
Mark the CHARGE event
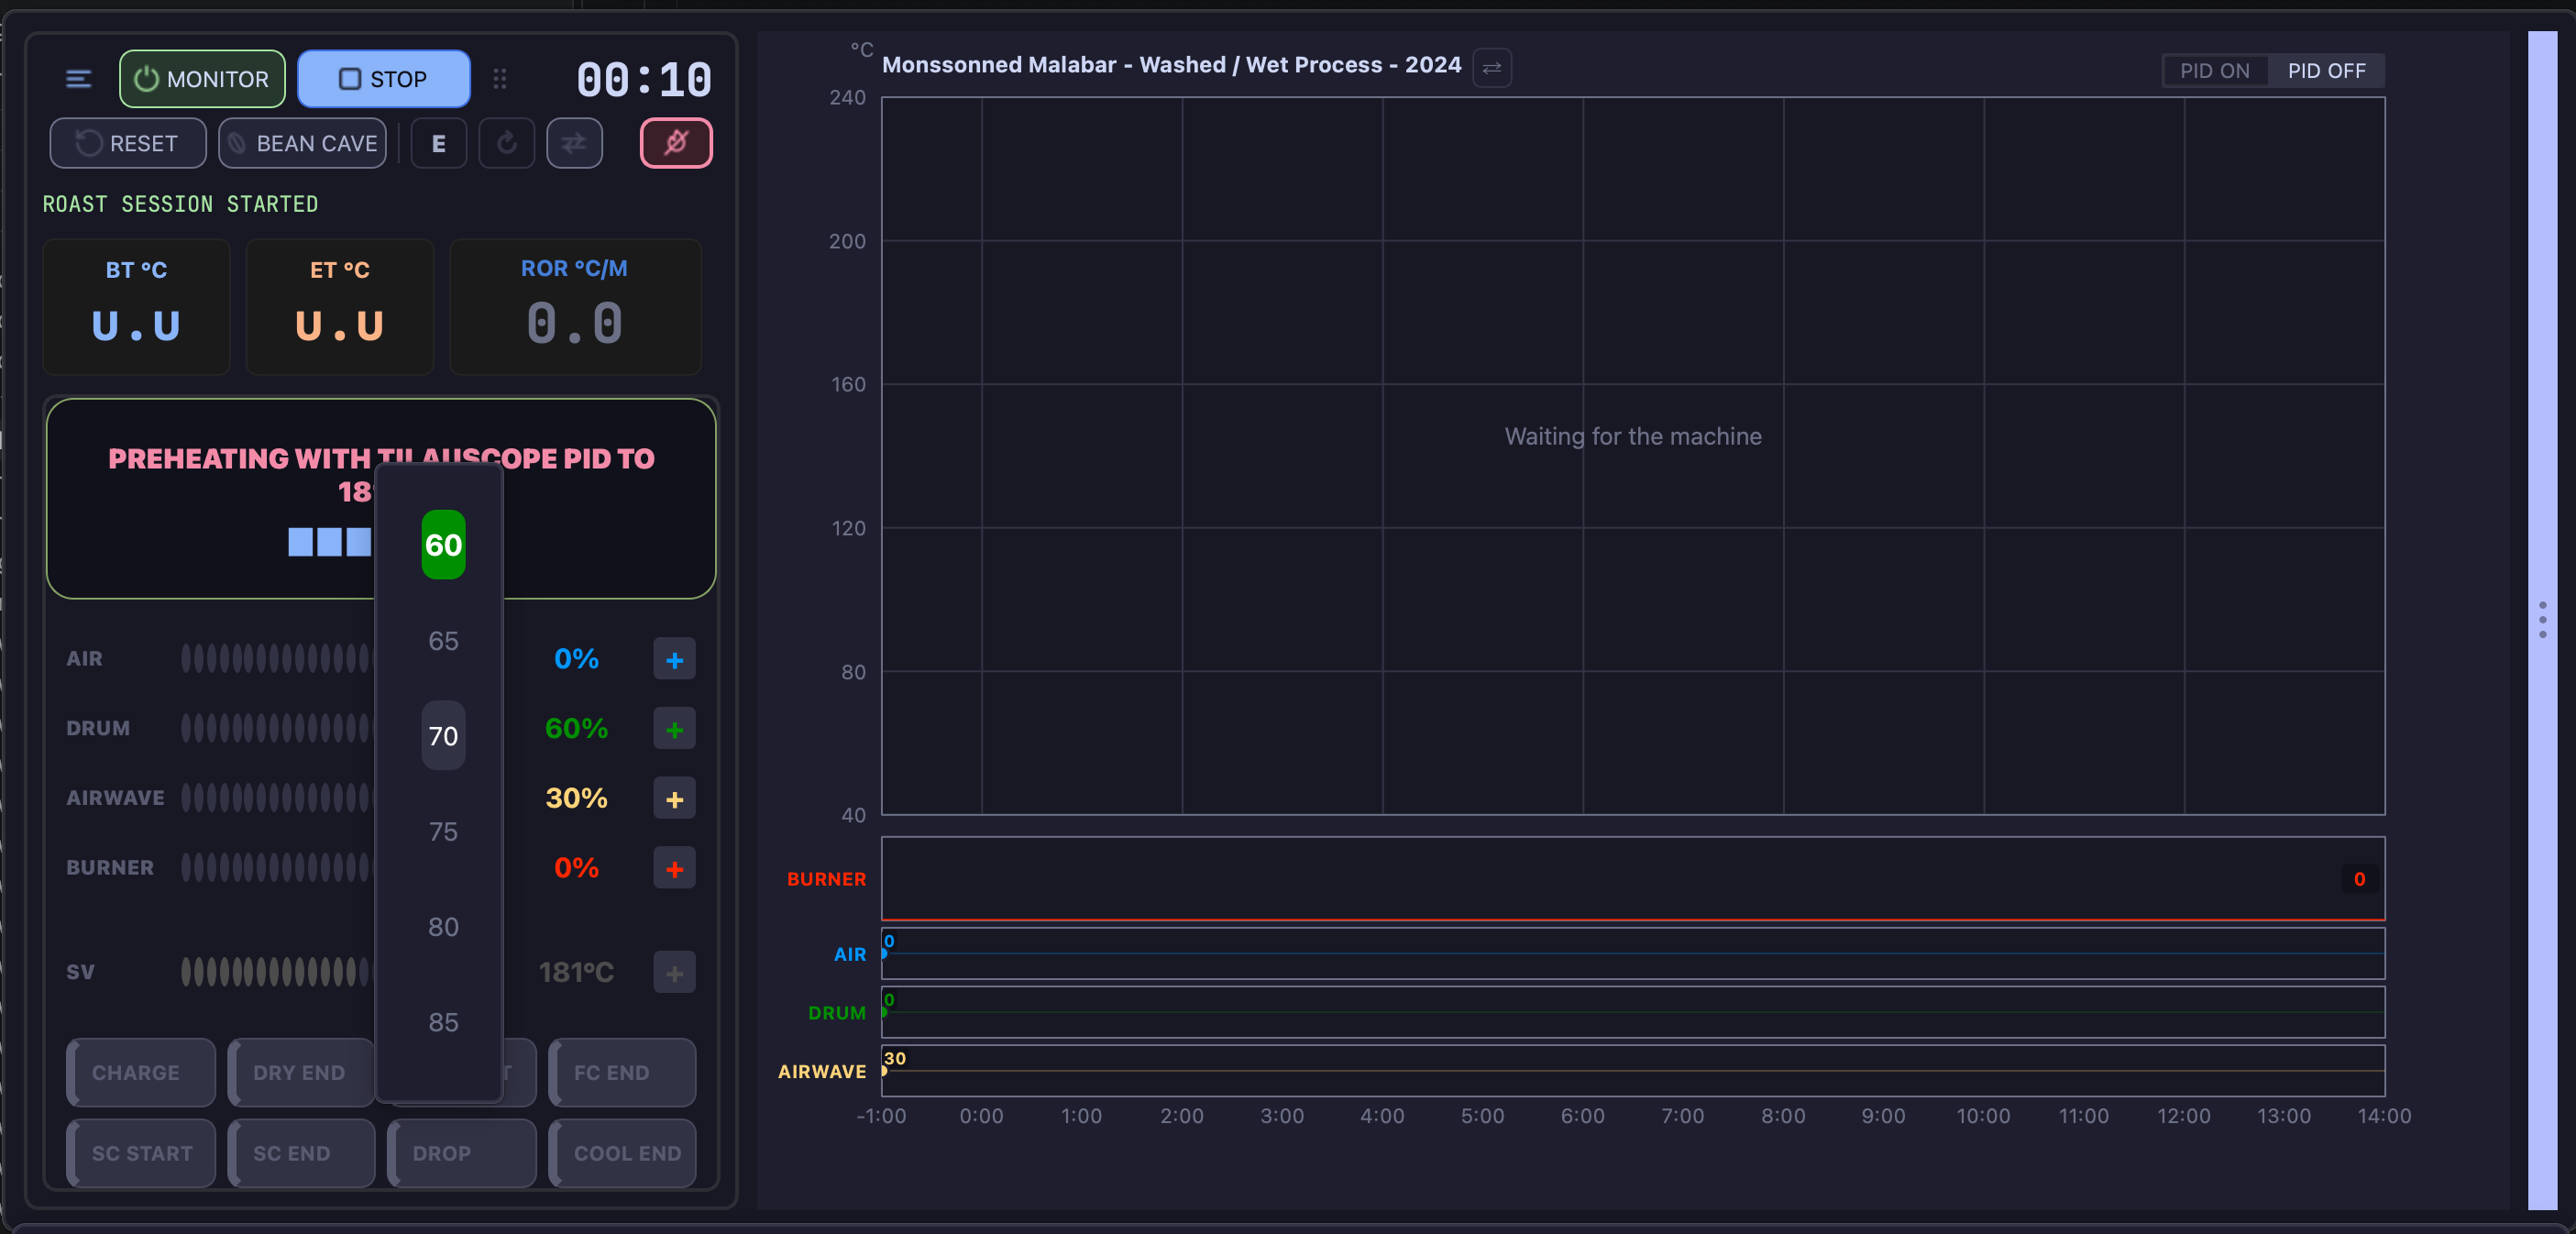coord(141,1072)
